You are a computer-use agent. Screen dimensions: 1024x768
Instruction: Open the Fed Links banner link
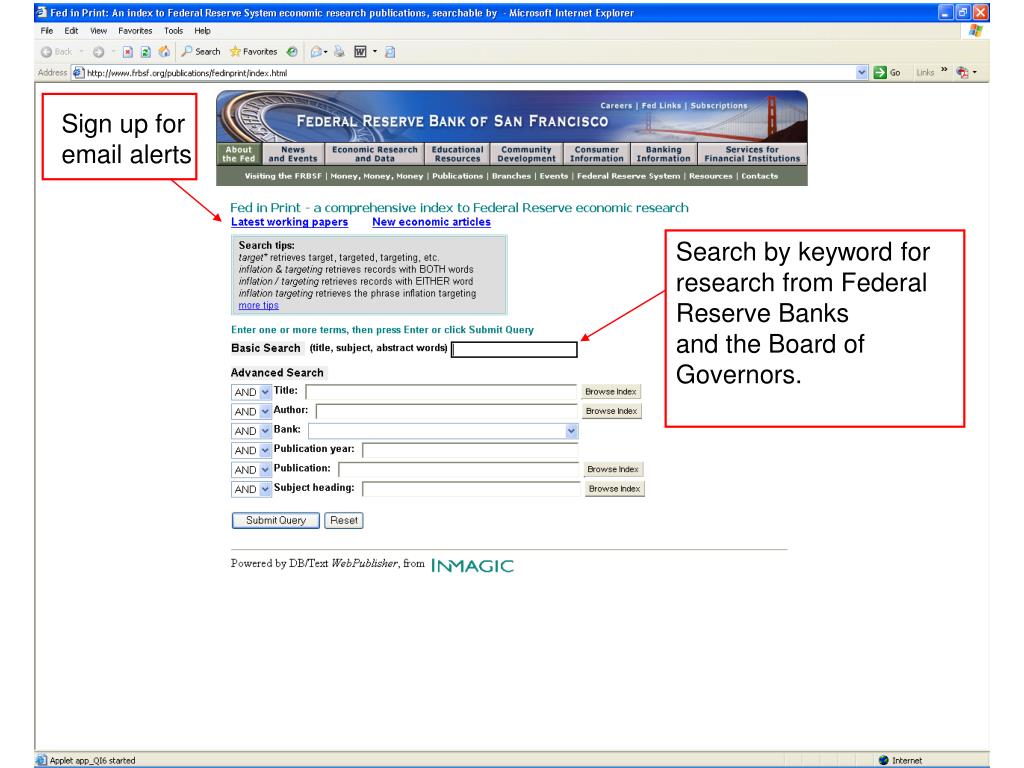point(661,105)
